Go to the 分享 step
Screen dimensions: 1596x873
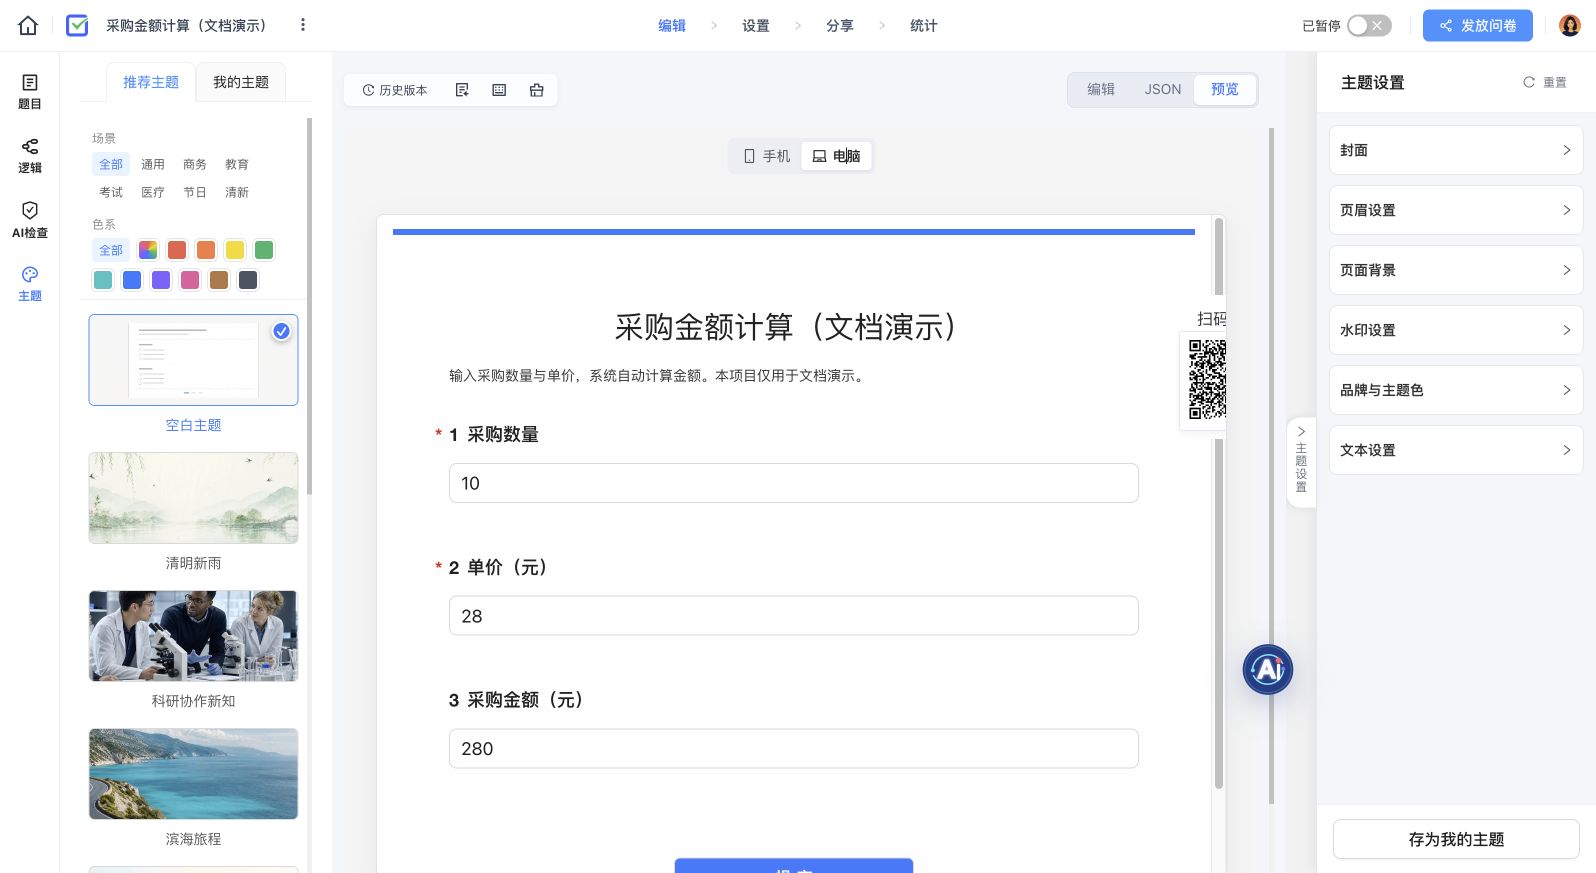pos(840,25)
